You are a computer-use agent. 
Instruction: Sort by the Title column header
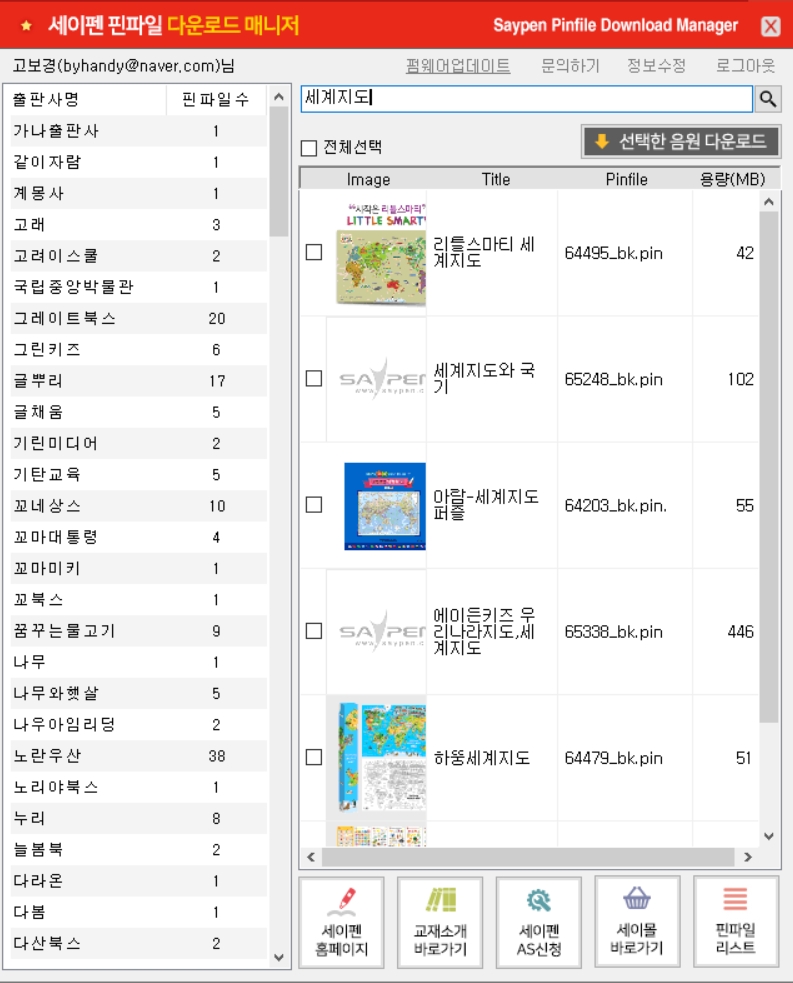[495, 179]
